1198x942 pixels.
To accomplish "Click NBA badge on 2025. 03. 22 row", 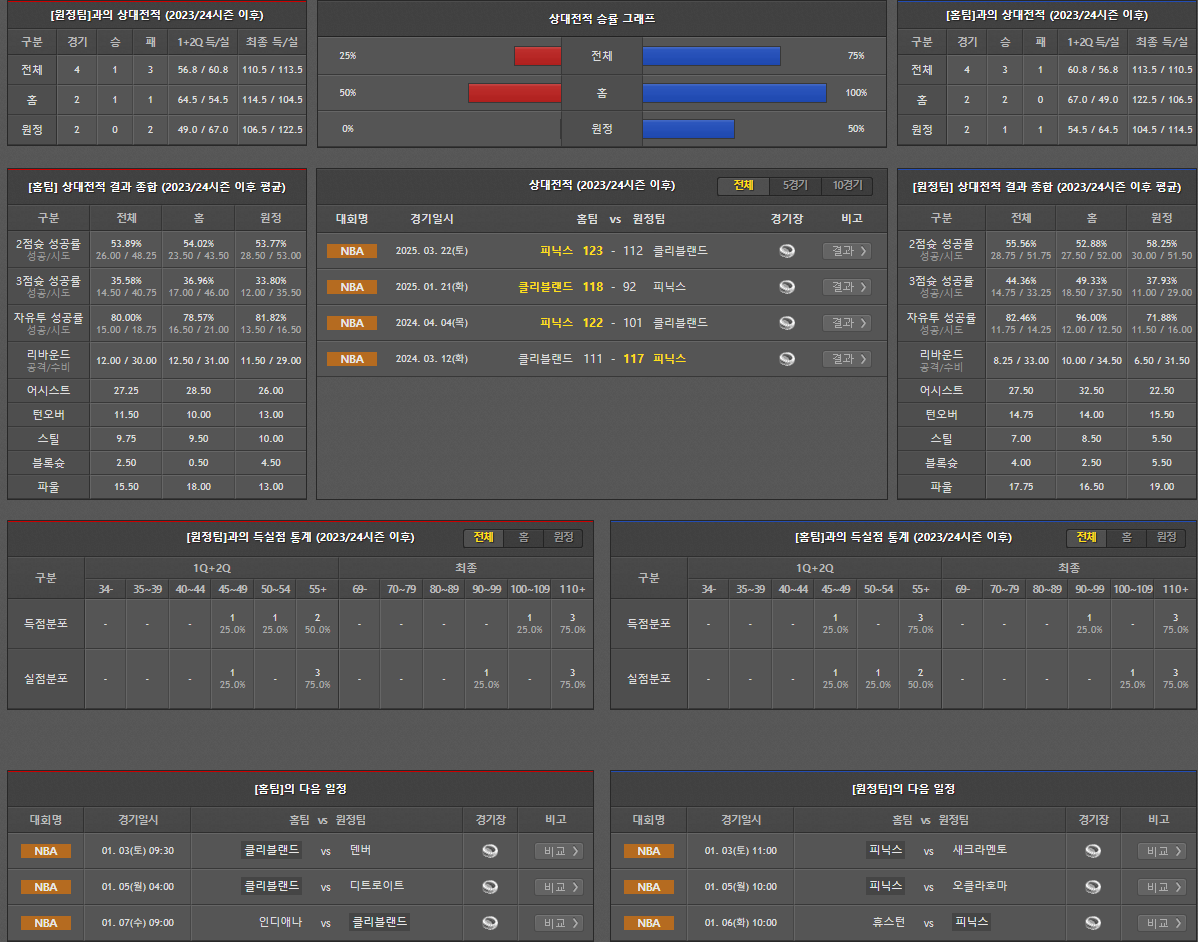I will (352, 251).
